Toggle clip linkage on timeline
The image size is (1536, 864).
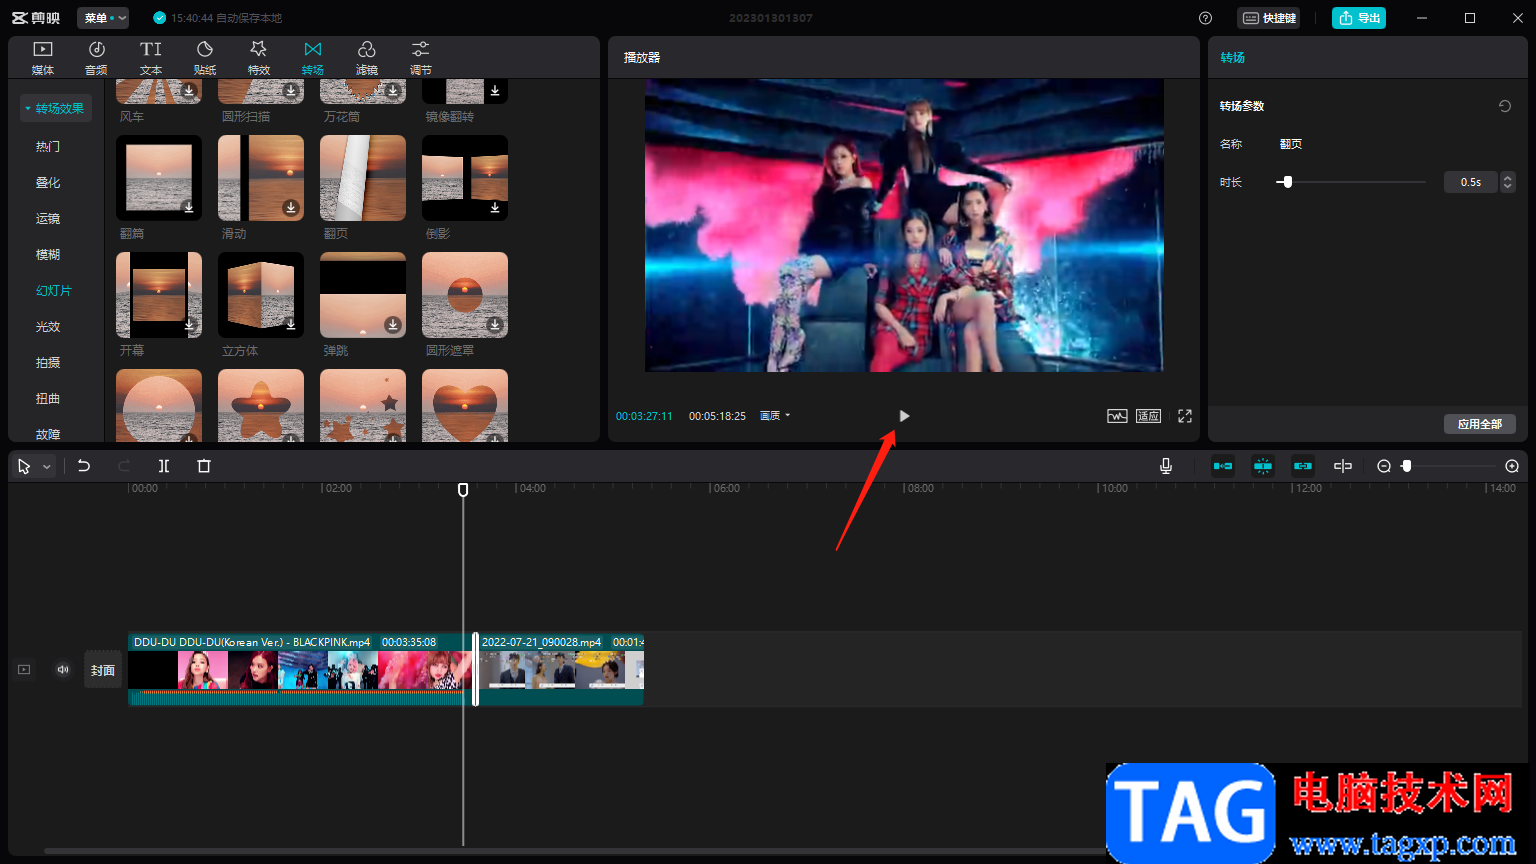pyautogui.click(x=1303, y=466)
